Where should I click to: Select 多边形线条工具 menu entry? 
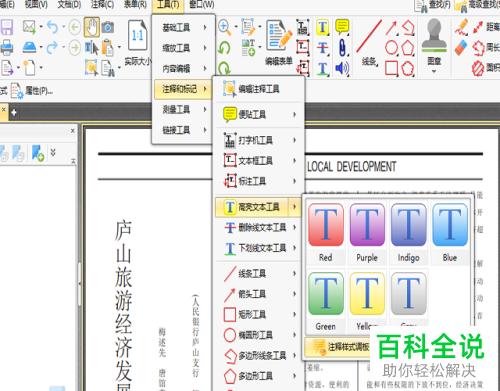[x=258, y=356]
